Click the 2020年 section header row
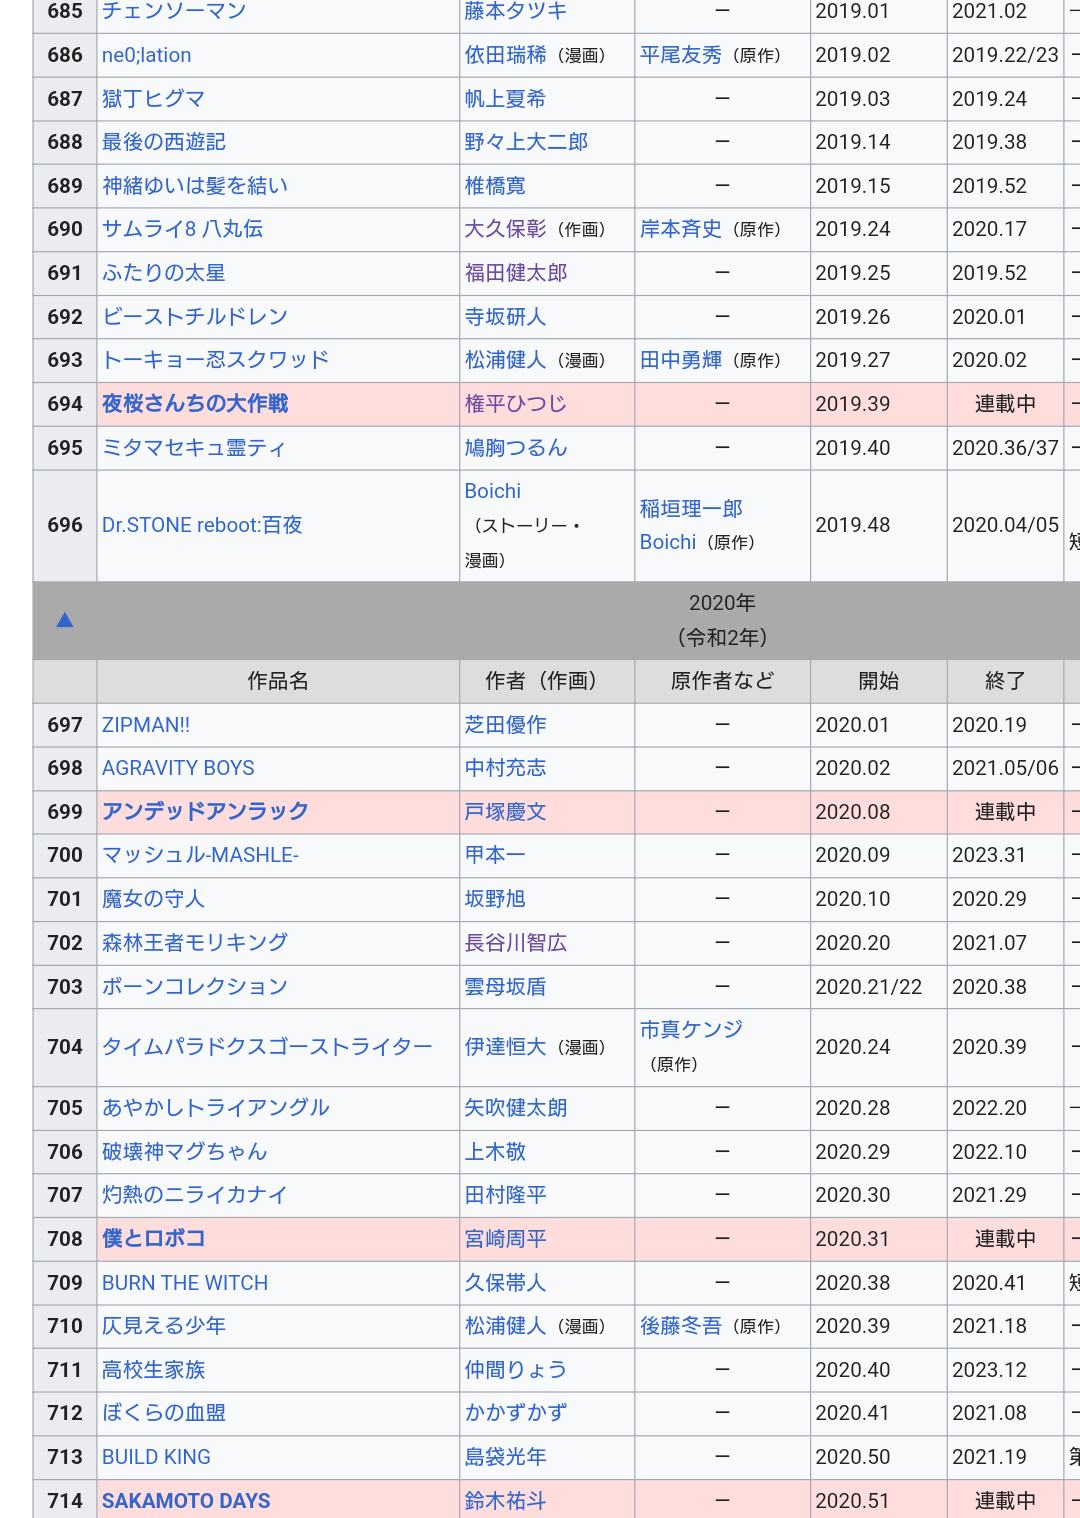 [722, 620]
